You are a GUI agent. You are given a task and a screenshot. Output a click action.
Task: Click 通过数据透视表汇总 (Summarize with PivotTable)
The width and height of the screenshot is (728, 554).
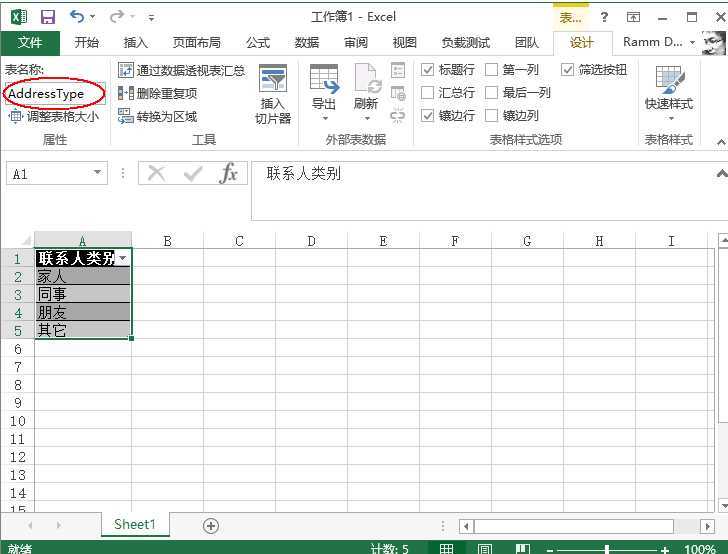pos(182,70)
